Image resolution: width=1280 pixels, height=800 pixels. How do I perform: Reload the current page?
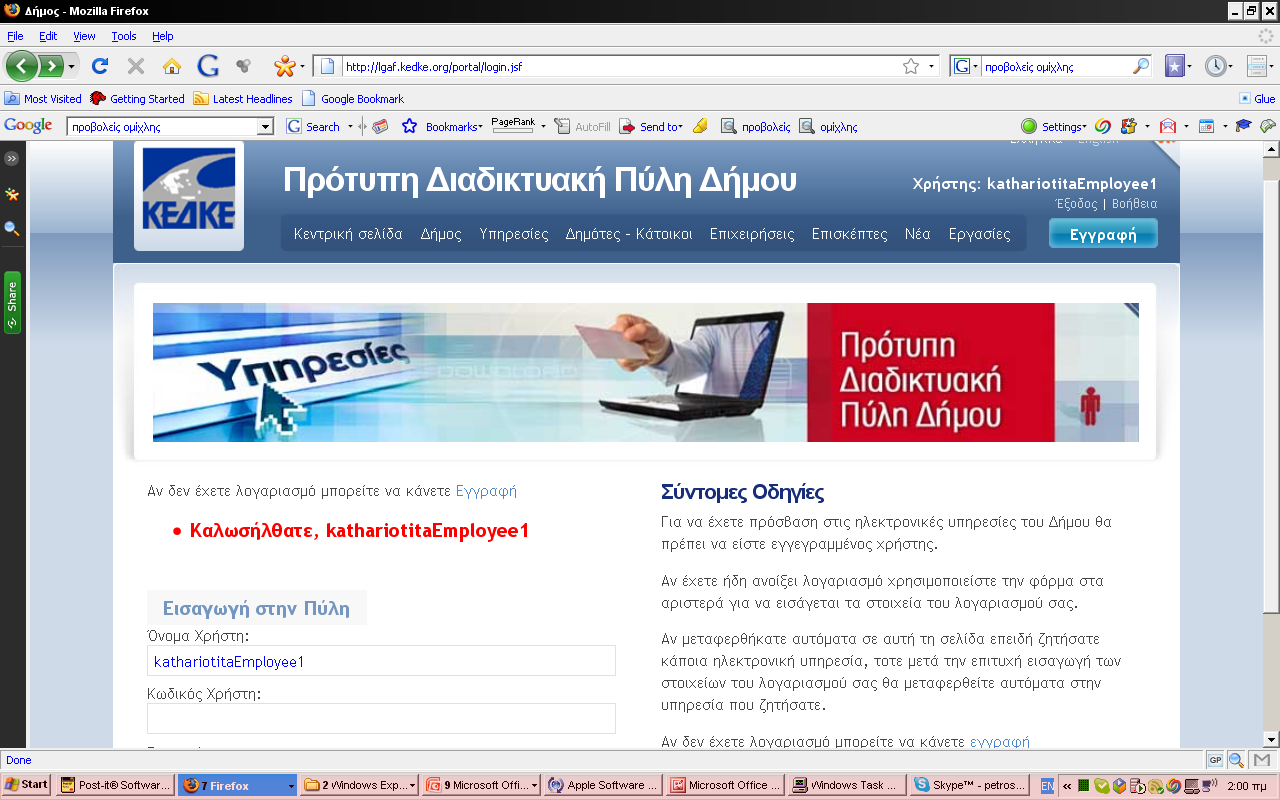pyautogui.click(x=99, y=66)
